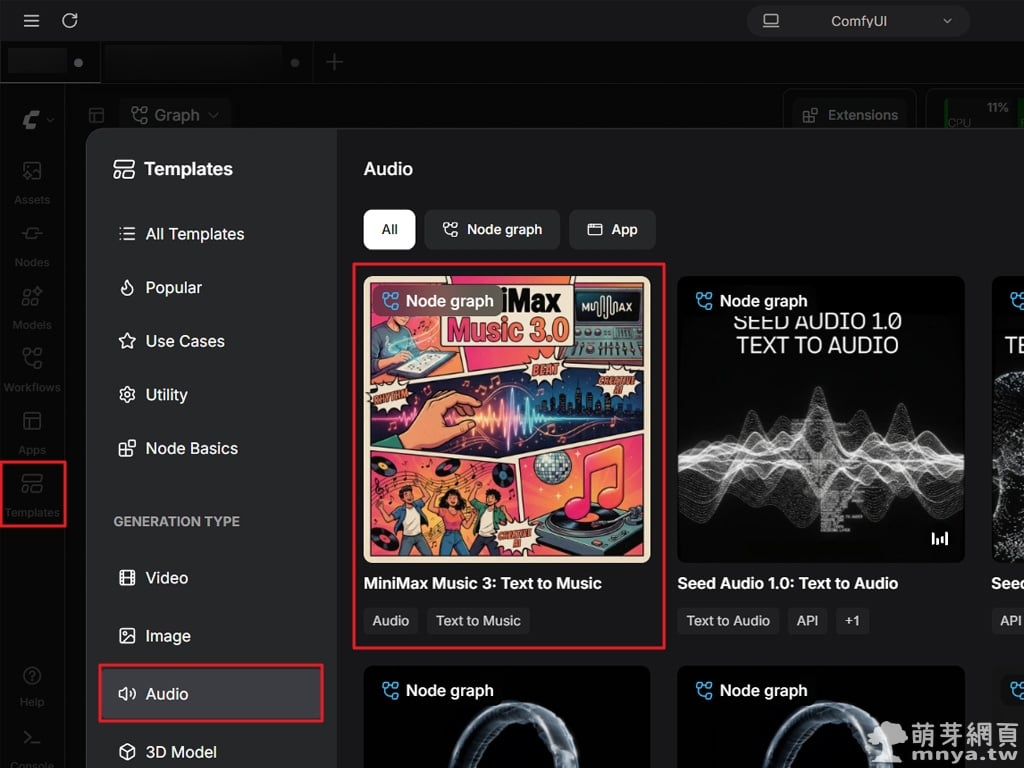This screenshot has width=1024, height=768.
Task: Click the GENERATION TYPE section heading
Action: pos(176,522)
